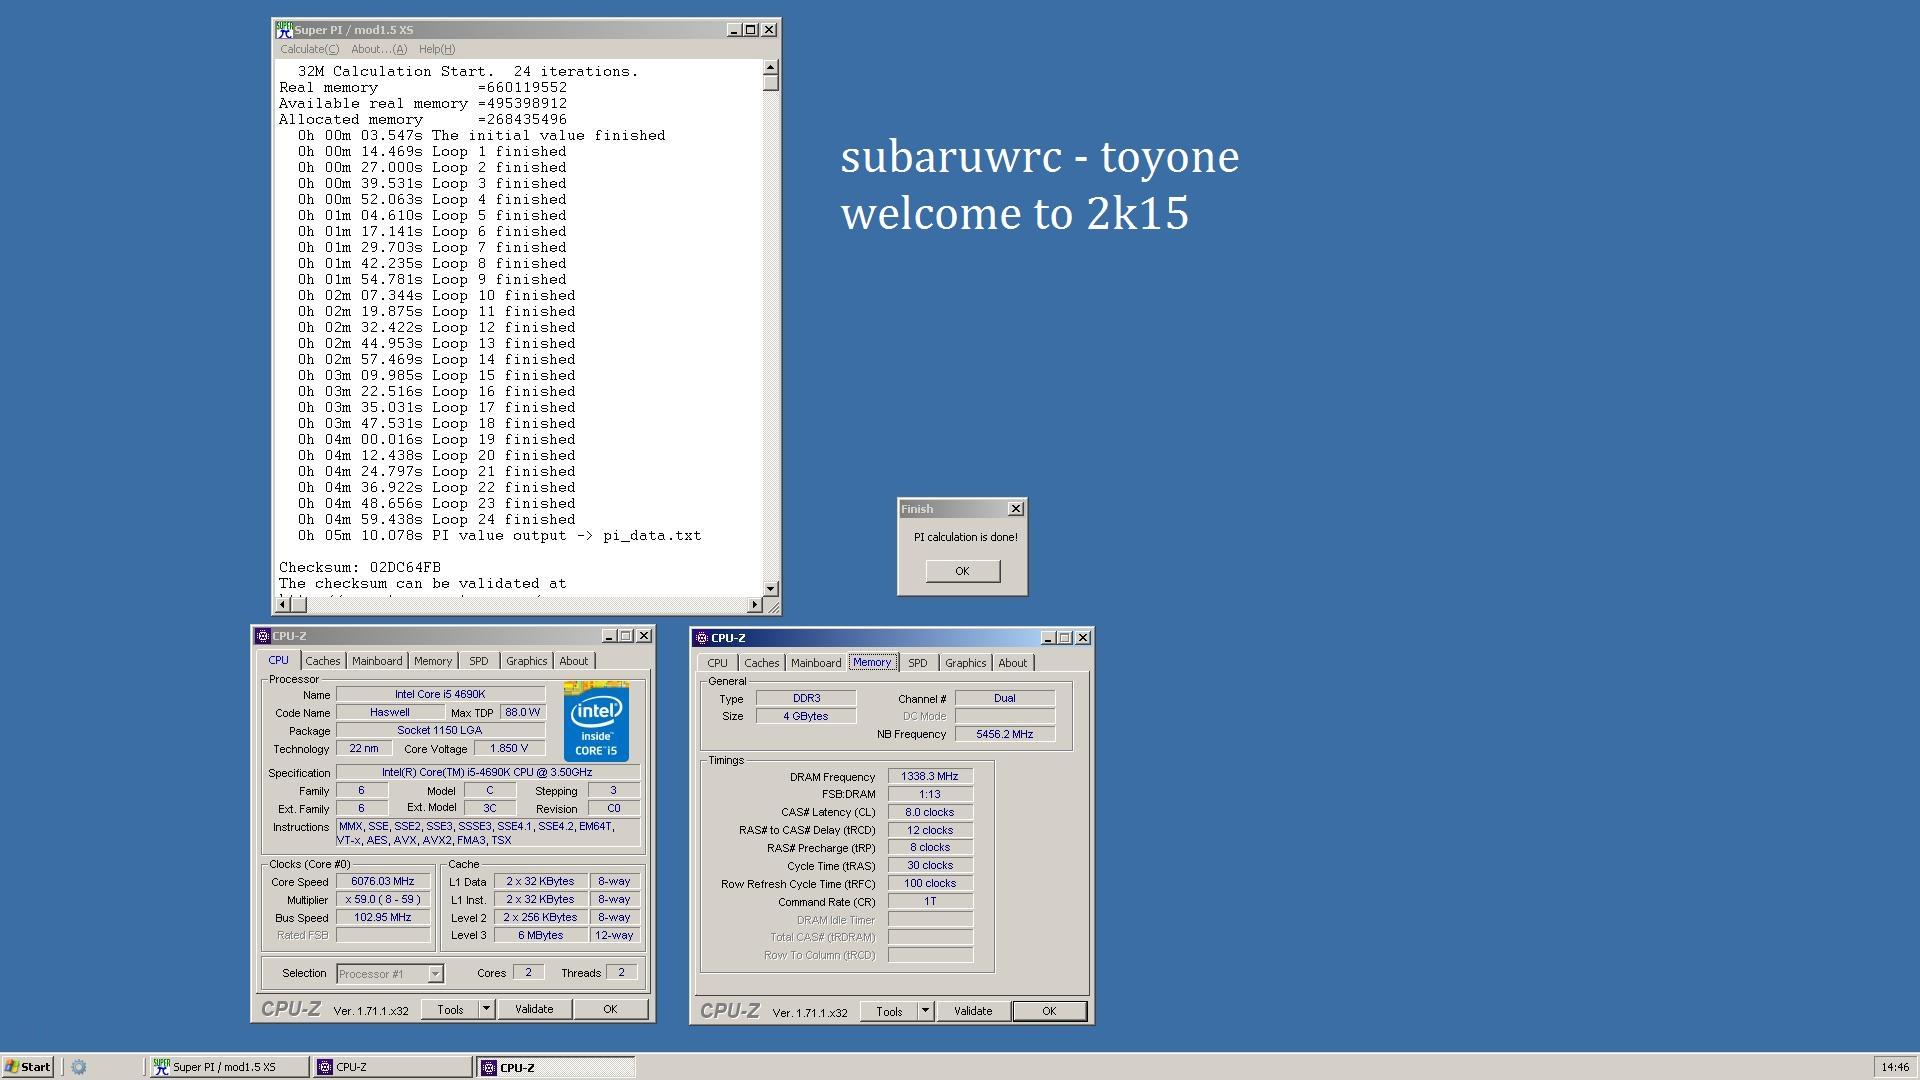Click Super PI vertical scrollbar up arrow
Viewport: 1920px width, 1080px height.
(770, 68)
